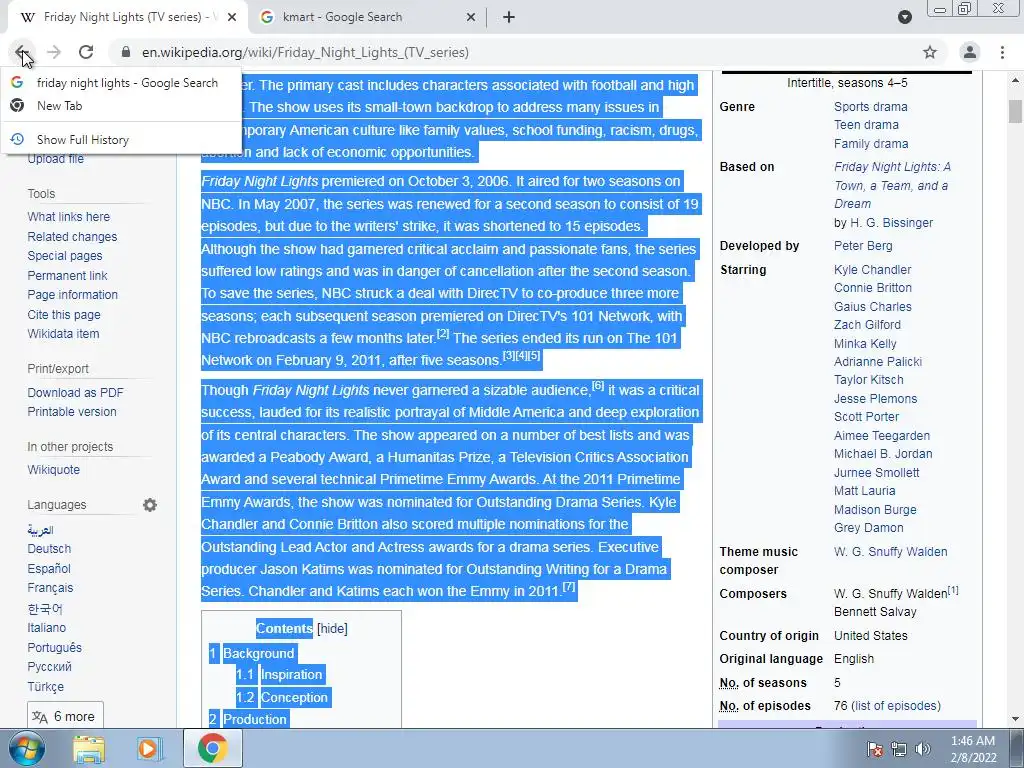This screenshot has height=768, width=1024.
Task: Open the Wikiquote project link
Action: pos(54,470)
